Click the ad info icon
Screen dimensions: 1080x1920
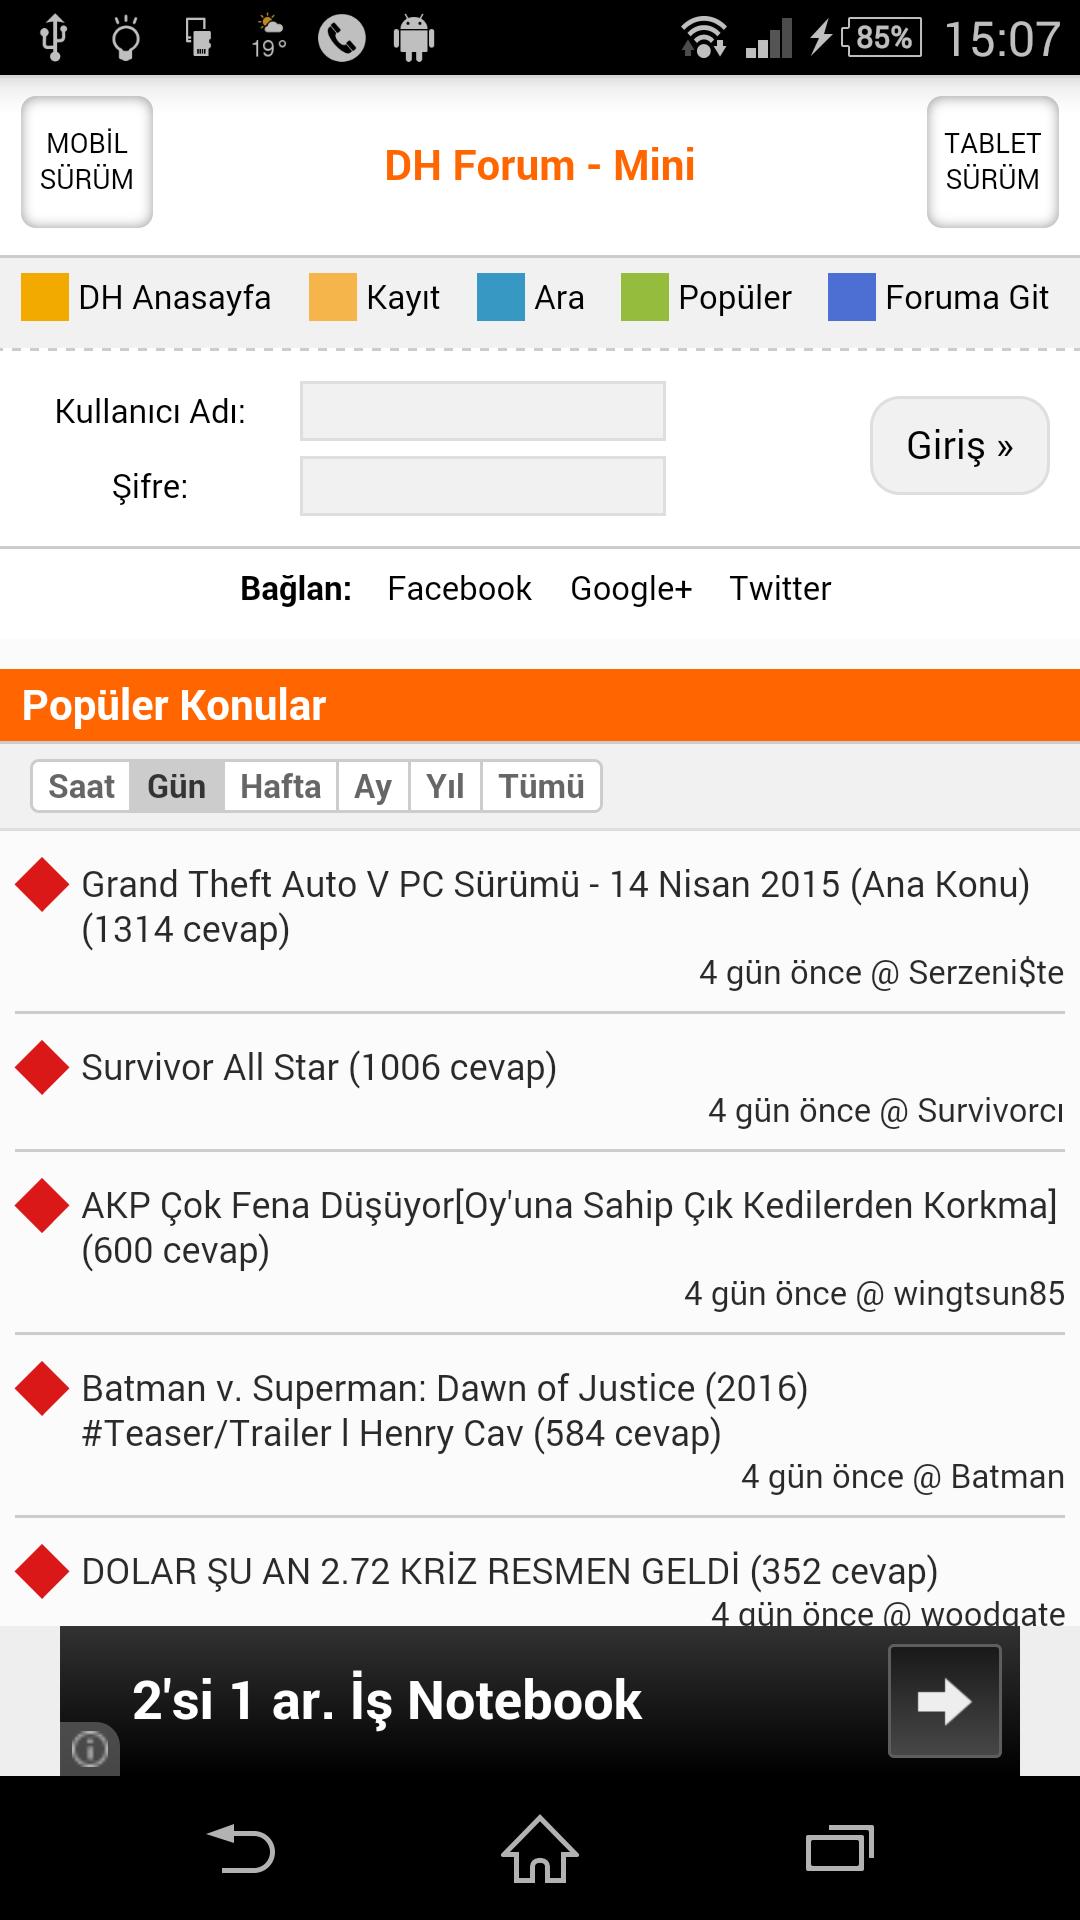(90, 1749)
